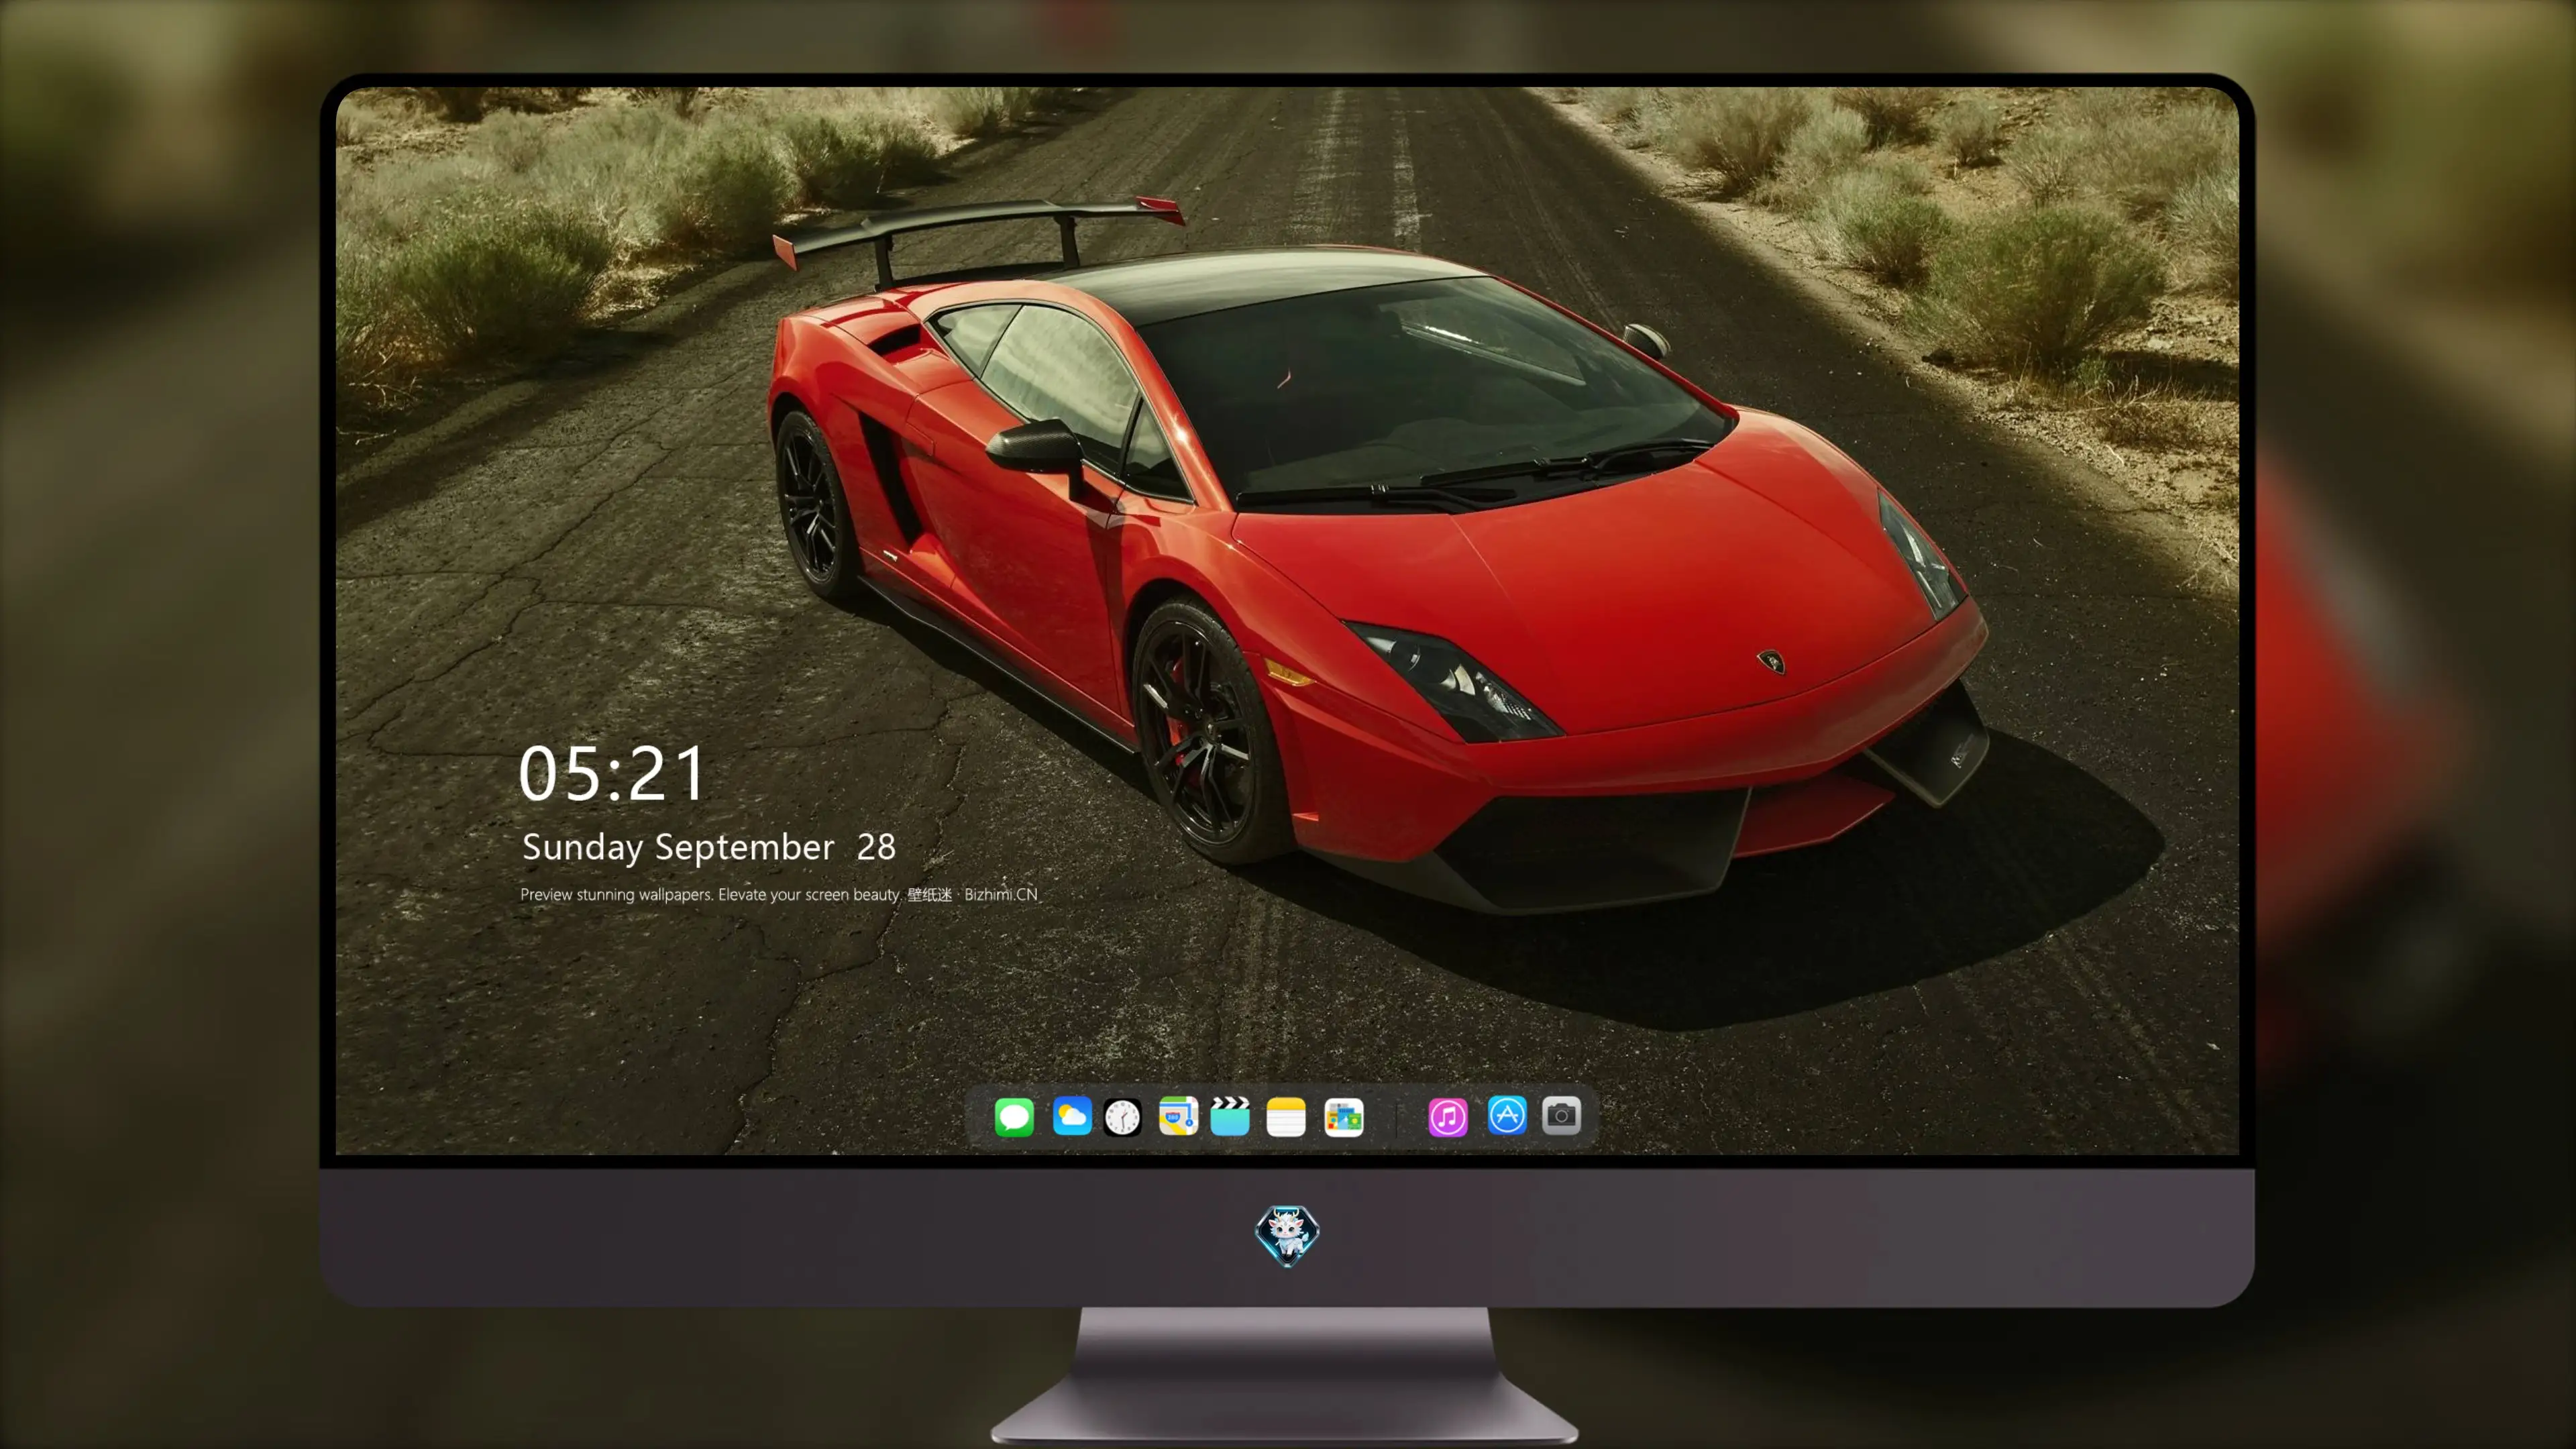Open the blue App Store icon
The height and width of the screenshot is (1449, 2576).
(x=1507, y=1115)
